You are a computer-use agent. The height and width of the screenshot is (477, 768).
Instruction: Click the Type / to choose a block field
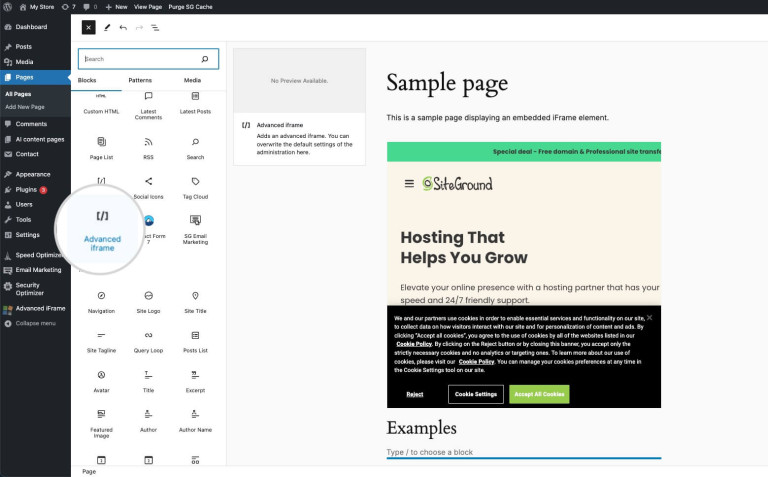tap(524, 452)
